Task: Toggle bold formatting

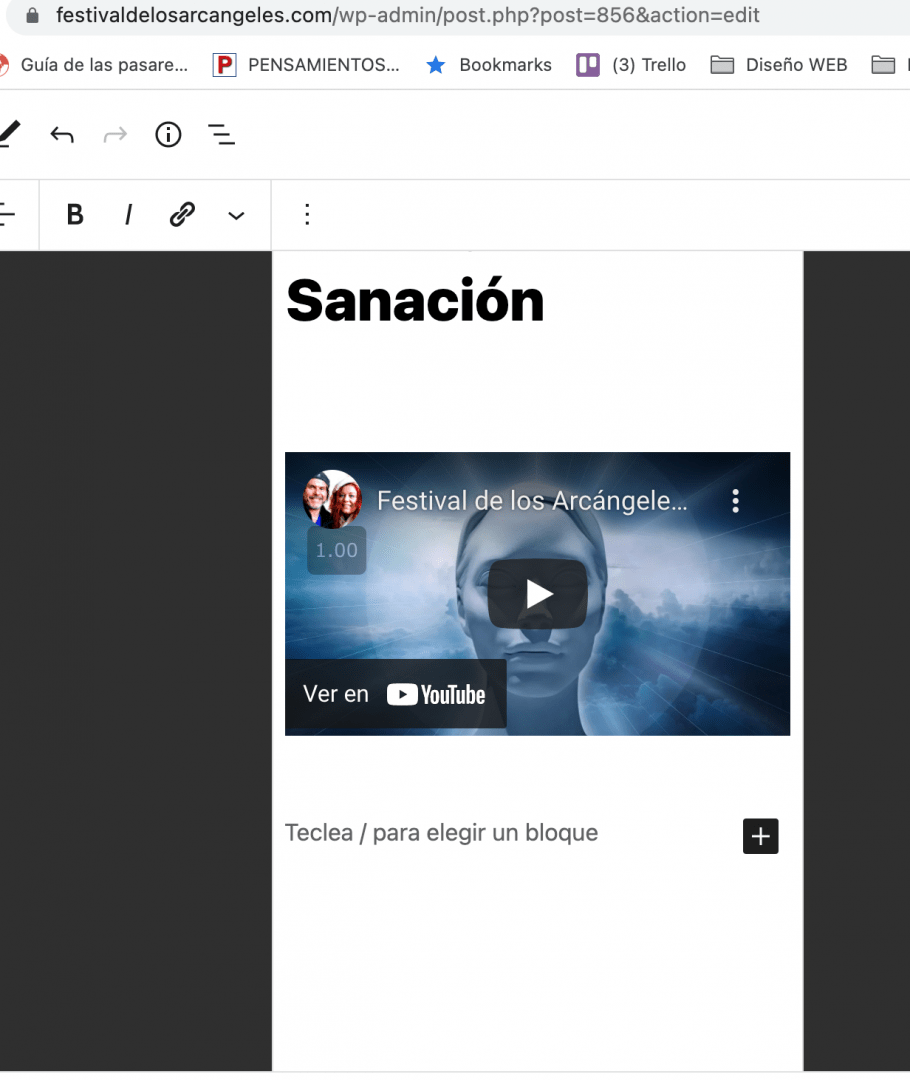Action: click(x=75, y=215)
